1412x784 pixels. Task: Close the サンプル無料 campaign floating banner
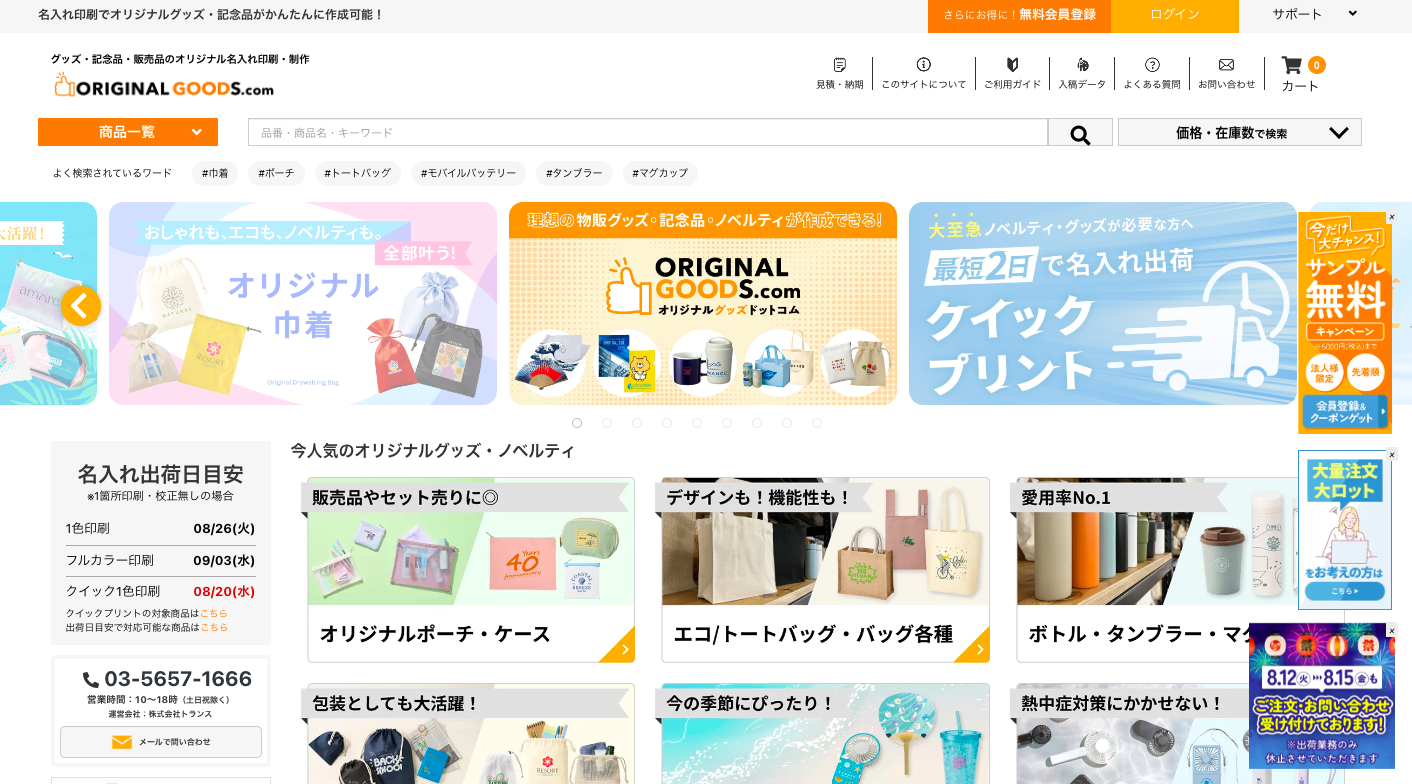click(x=1391, y=217)
